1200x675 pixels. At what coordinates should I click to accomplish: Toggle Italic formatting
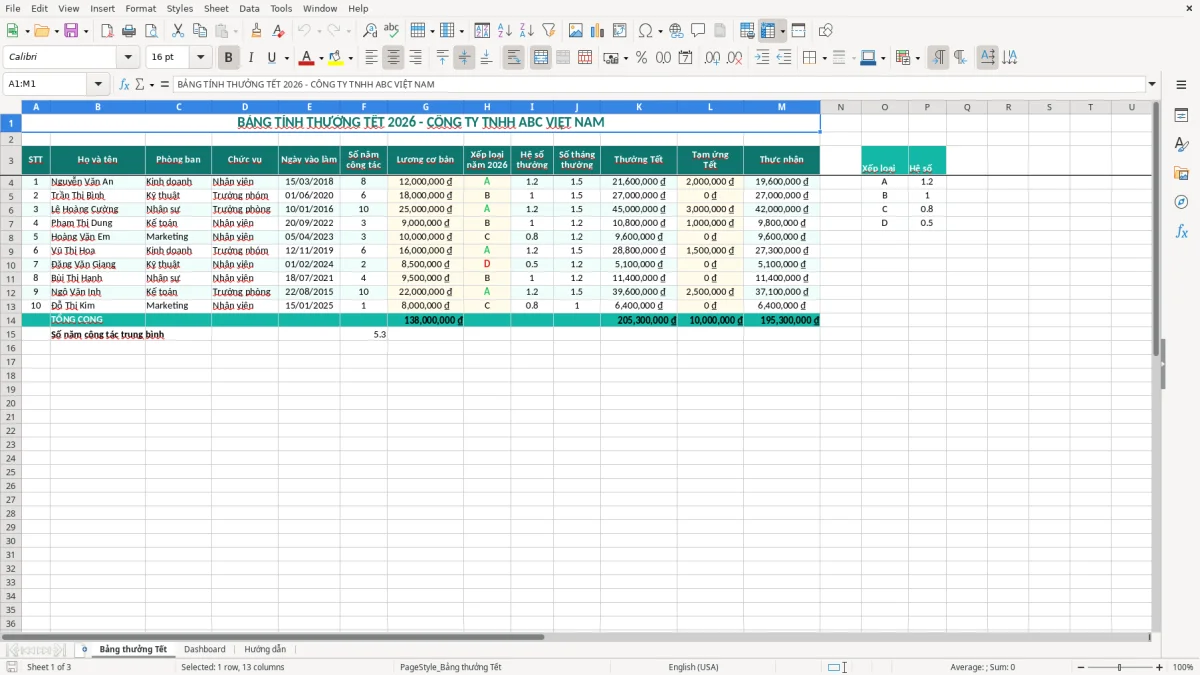pyautogui.click(x=250, y=58)
